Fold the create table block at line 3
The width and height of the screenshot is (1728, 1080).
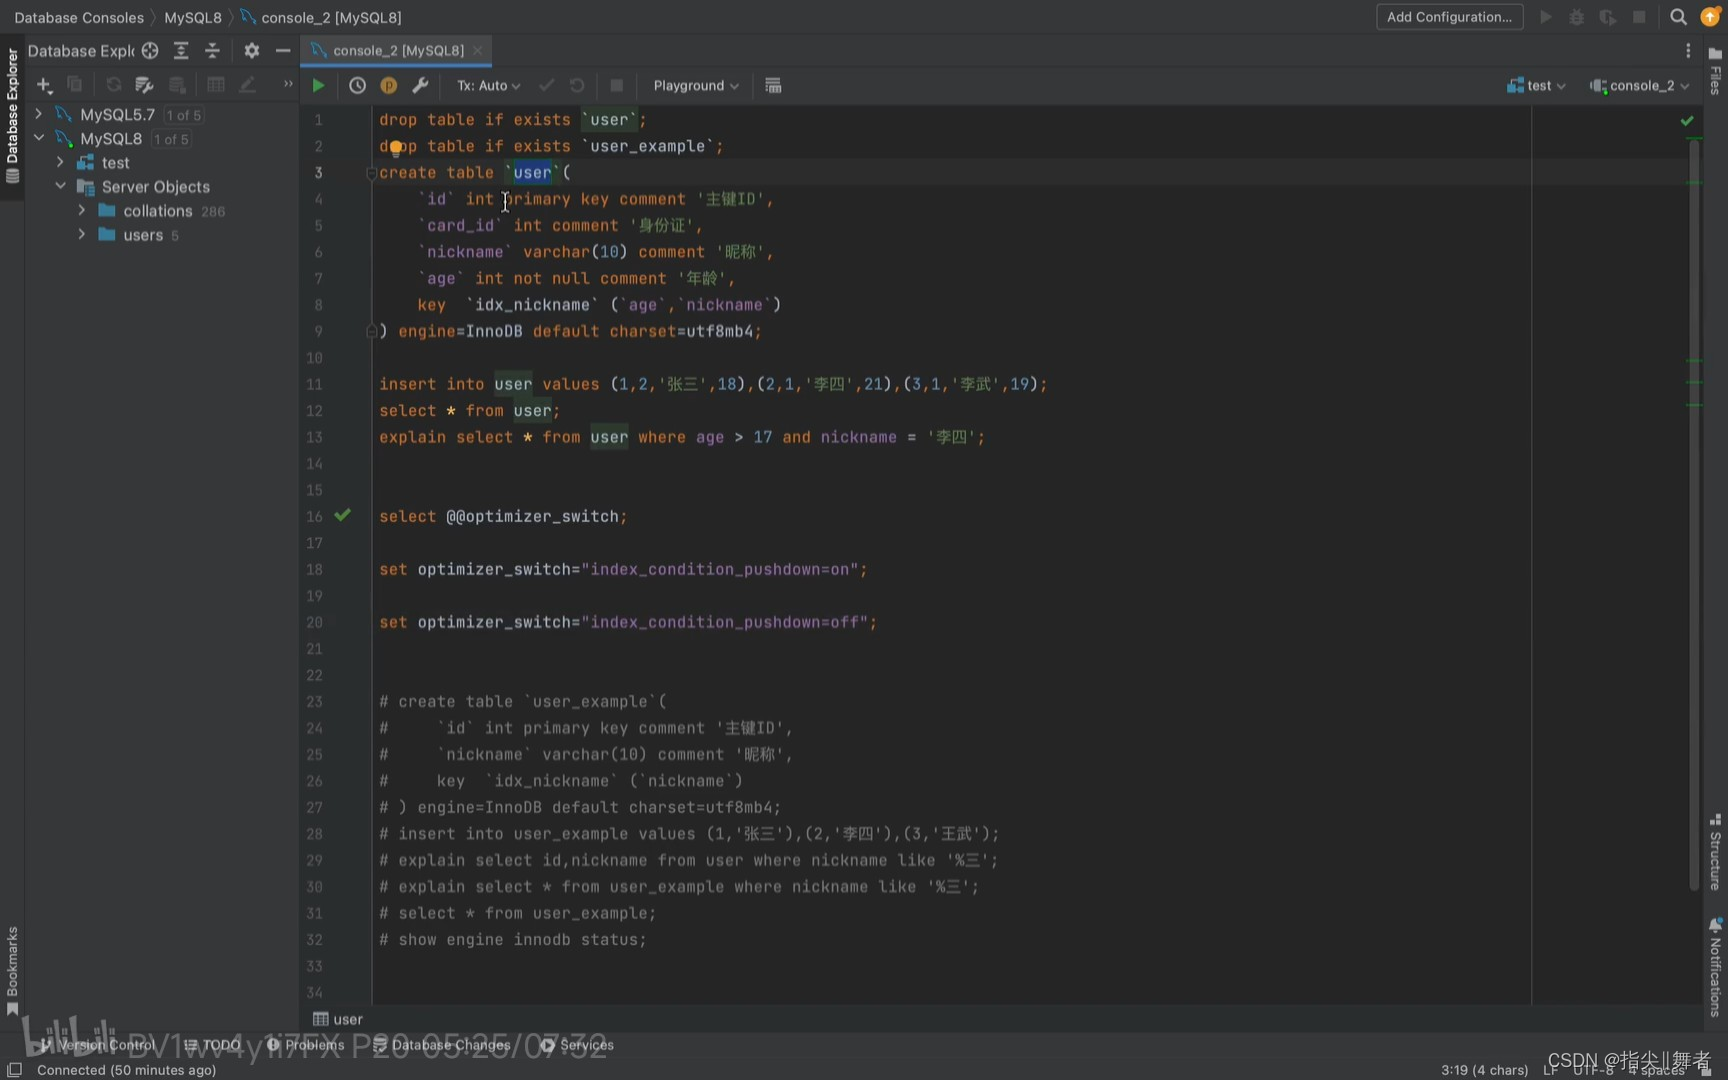371,172
